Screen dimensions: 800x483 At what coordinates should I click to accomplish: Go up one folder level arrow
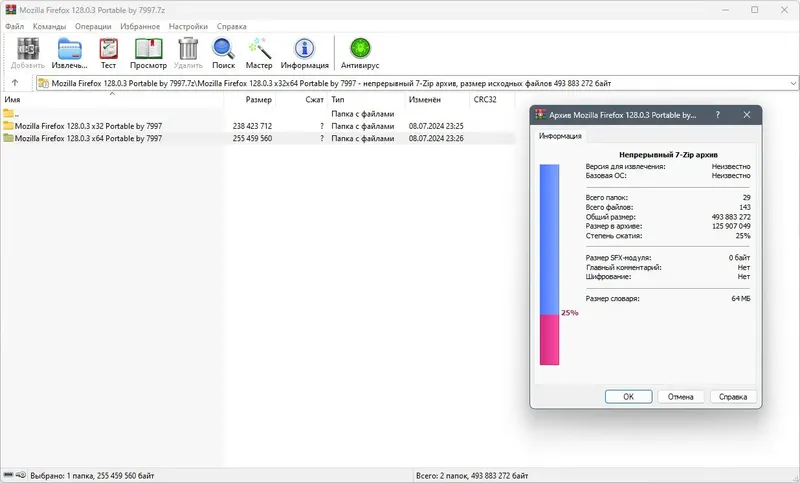pos(15,83)
